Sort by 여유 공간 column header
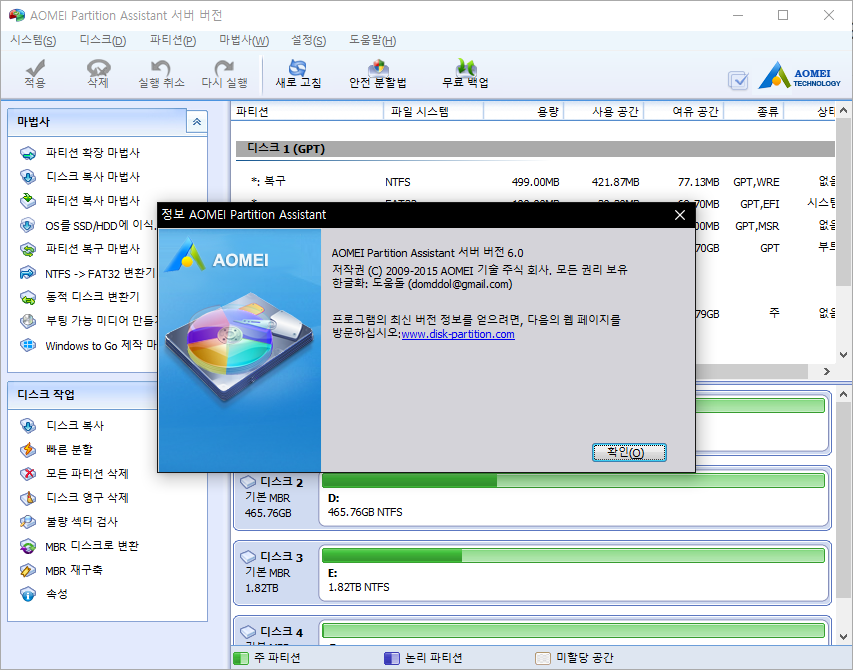This screenshot has height=670, width=853. point(684,111)
